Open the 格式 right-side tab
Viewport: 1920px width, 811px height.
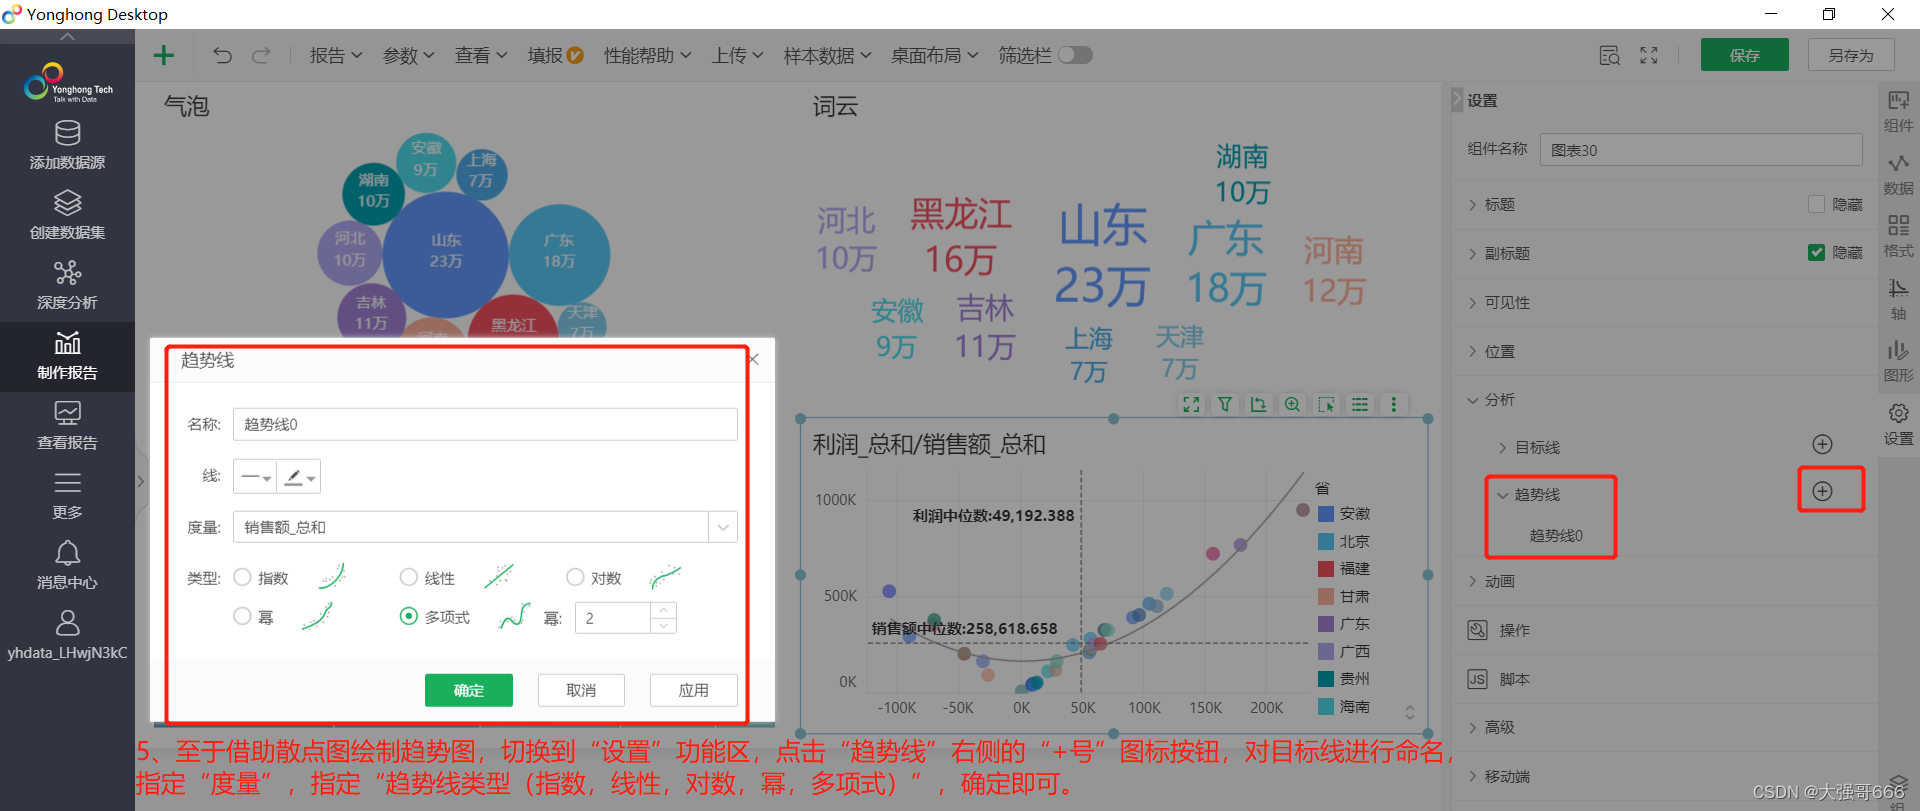1898,237
